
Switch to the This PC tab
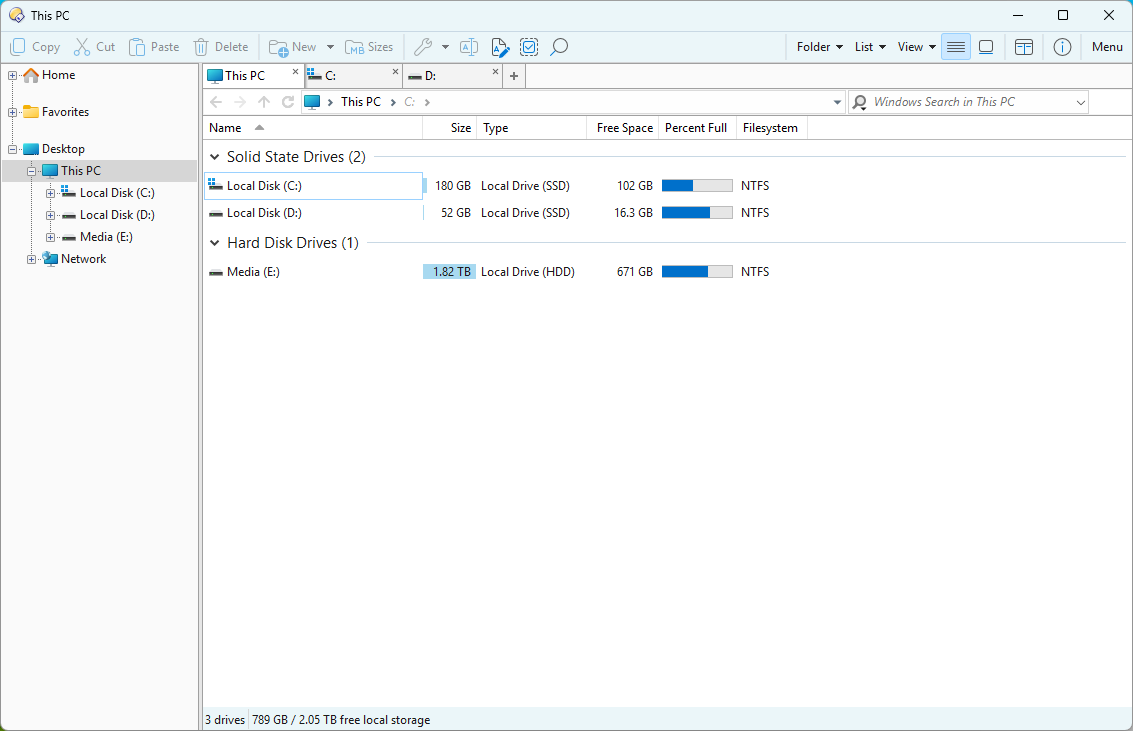(246, 76)
